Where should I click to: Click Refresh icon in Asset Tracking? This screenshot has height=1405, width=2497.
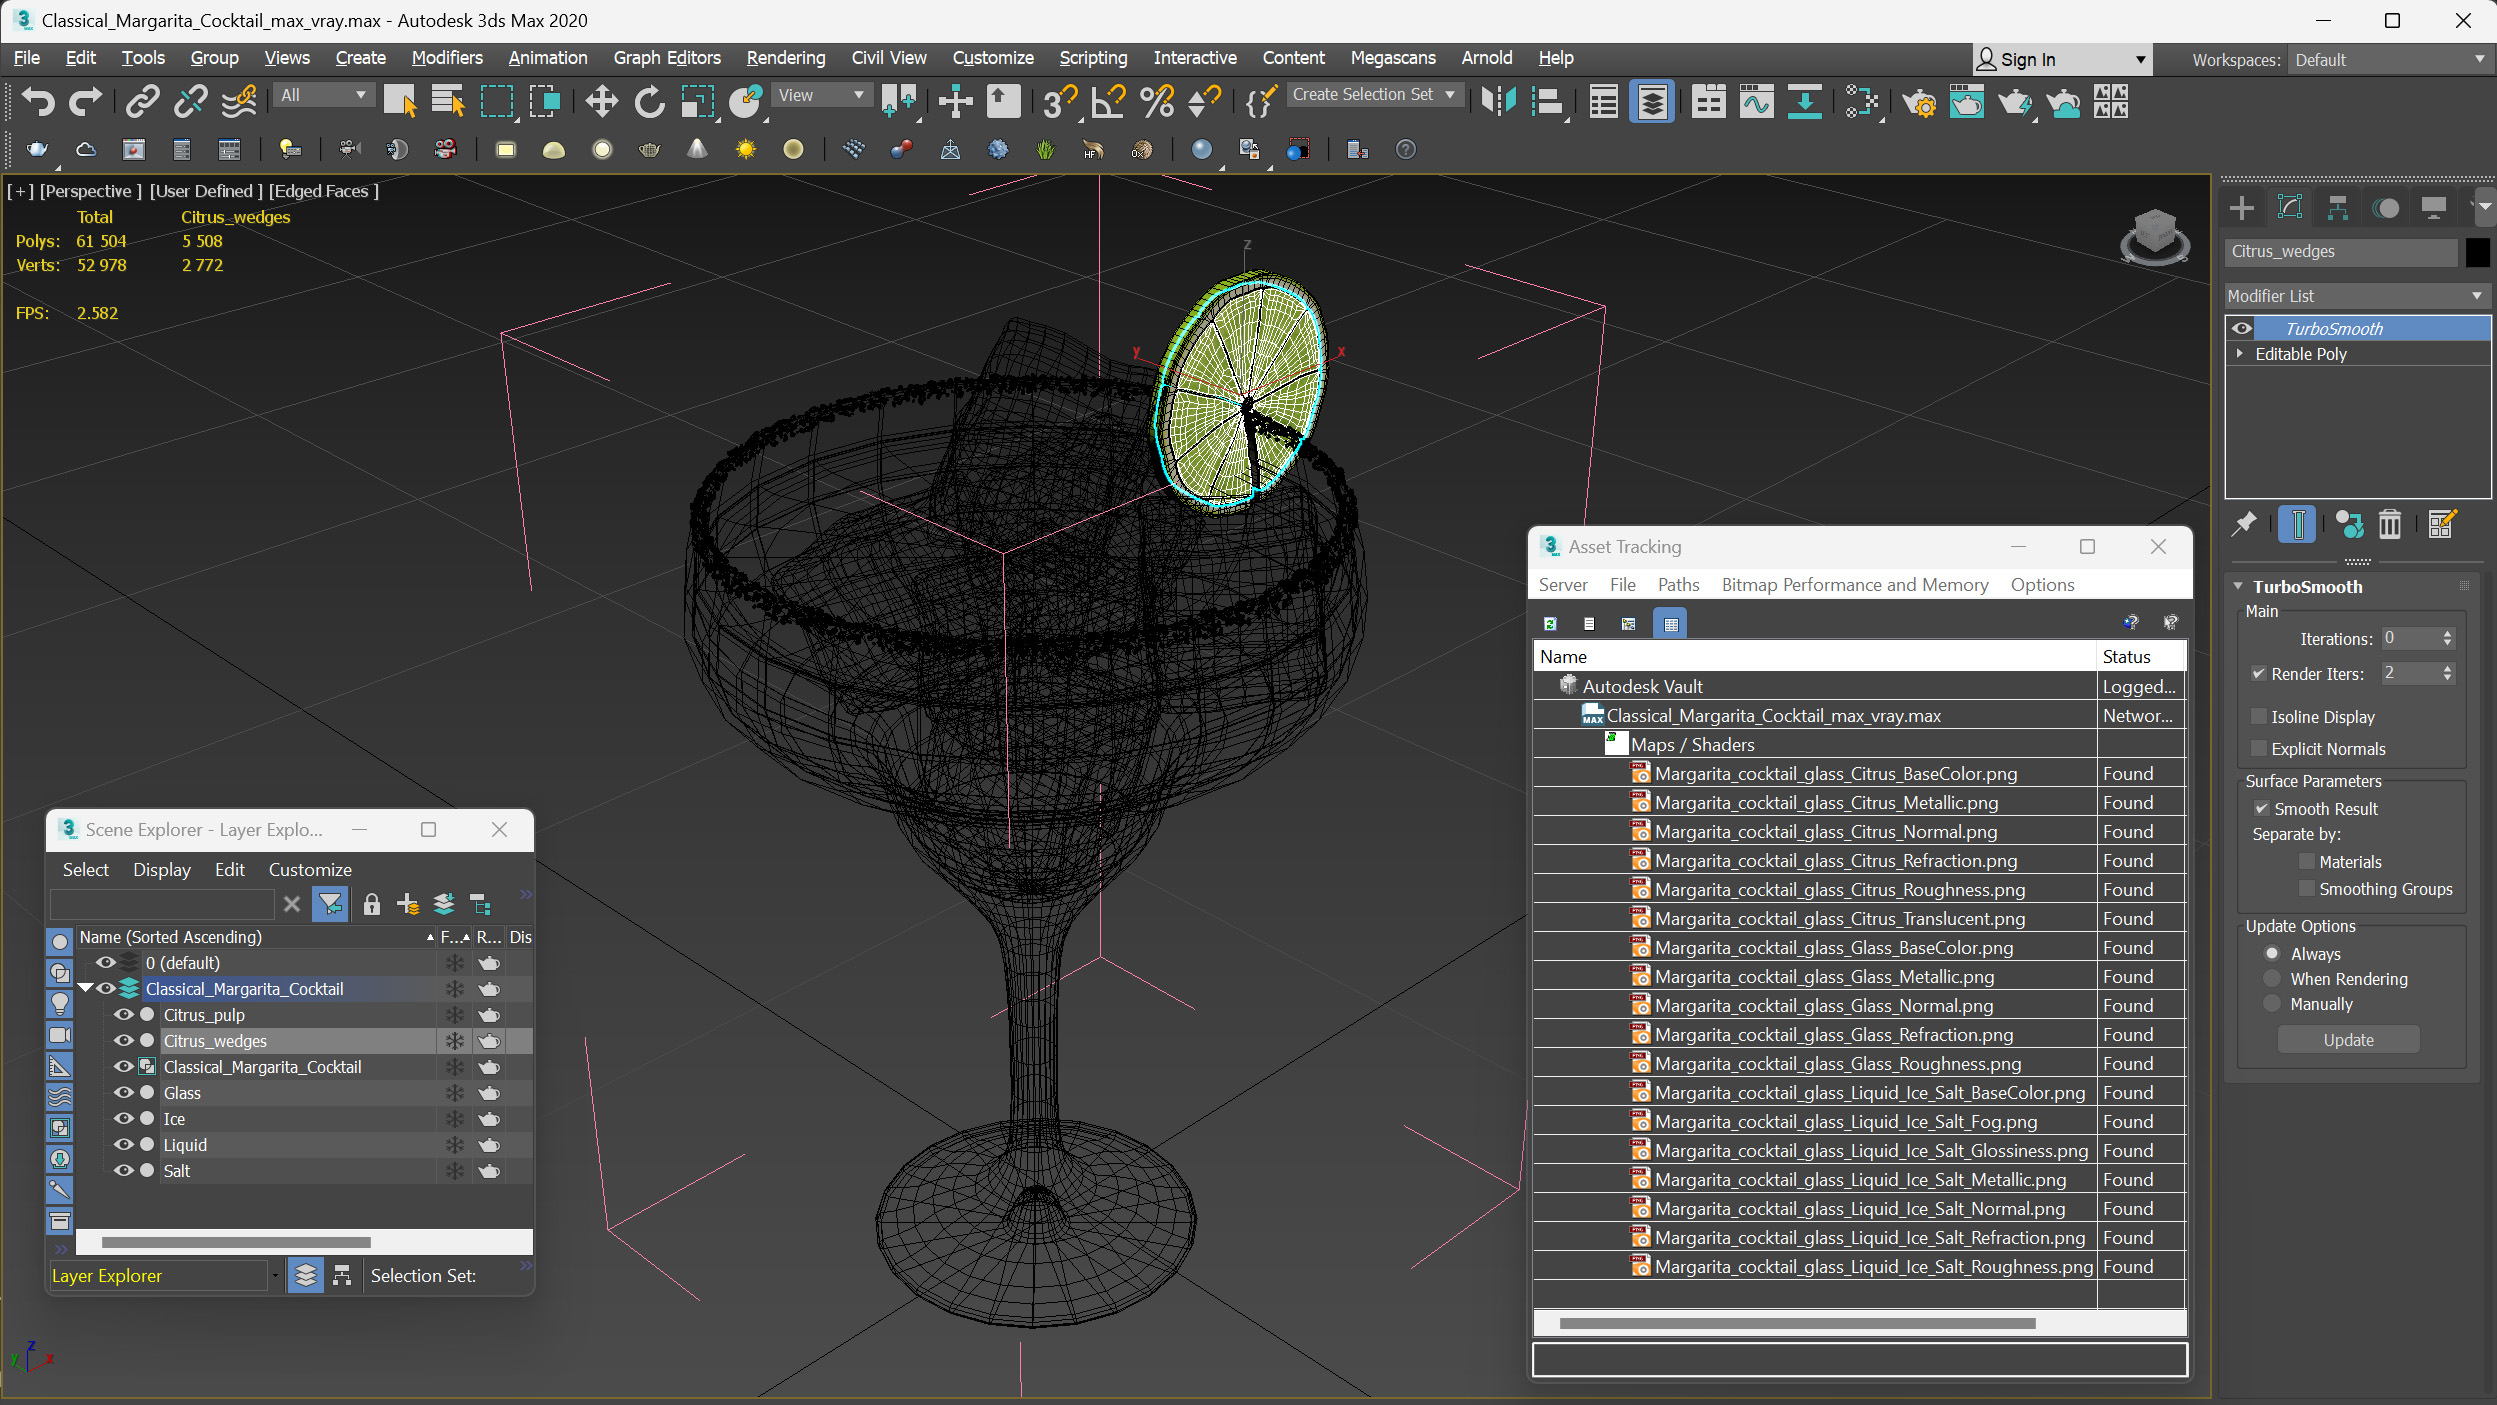click(x=1550, y=623)
